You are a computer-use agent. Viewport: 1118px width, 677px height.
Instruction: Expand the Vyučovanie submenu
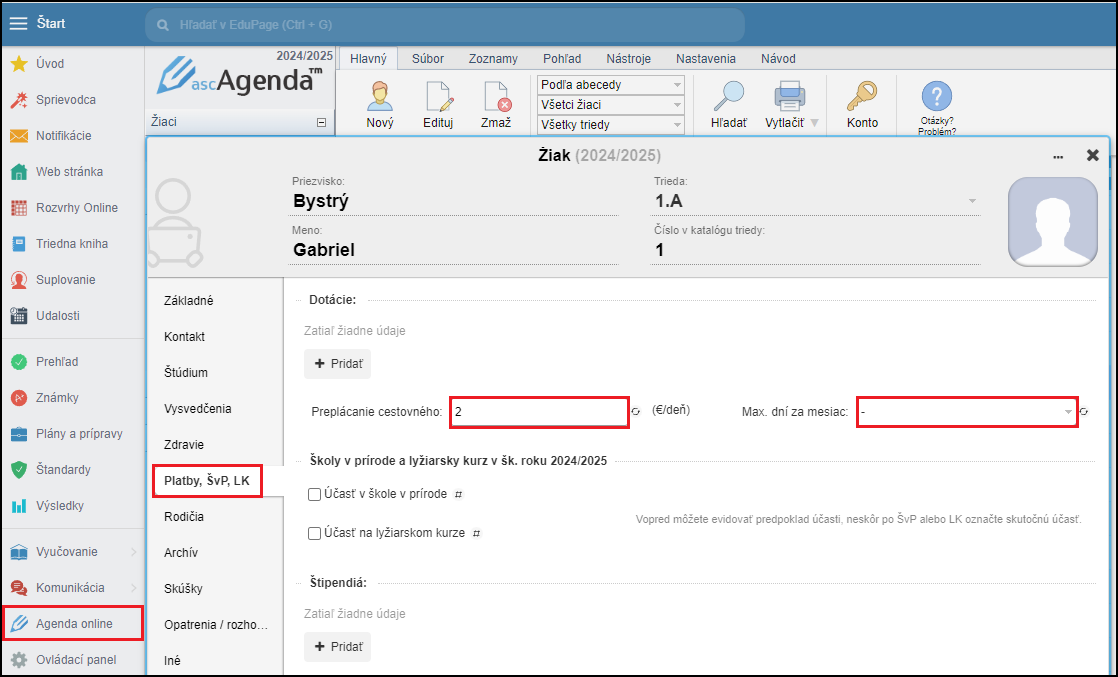tap(134, 552)
